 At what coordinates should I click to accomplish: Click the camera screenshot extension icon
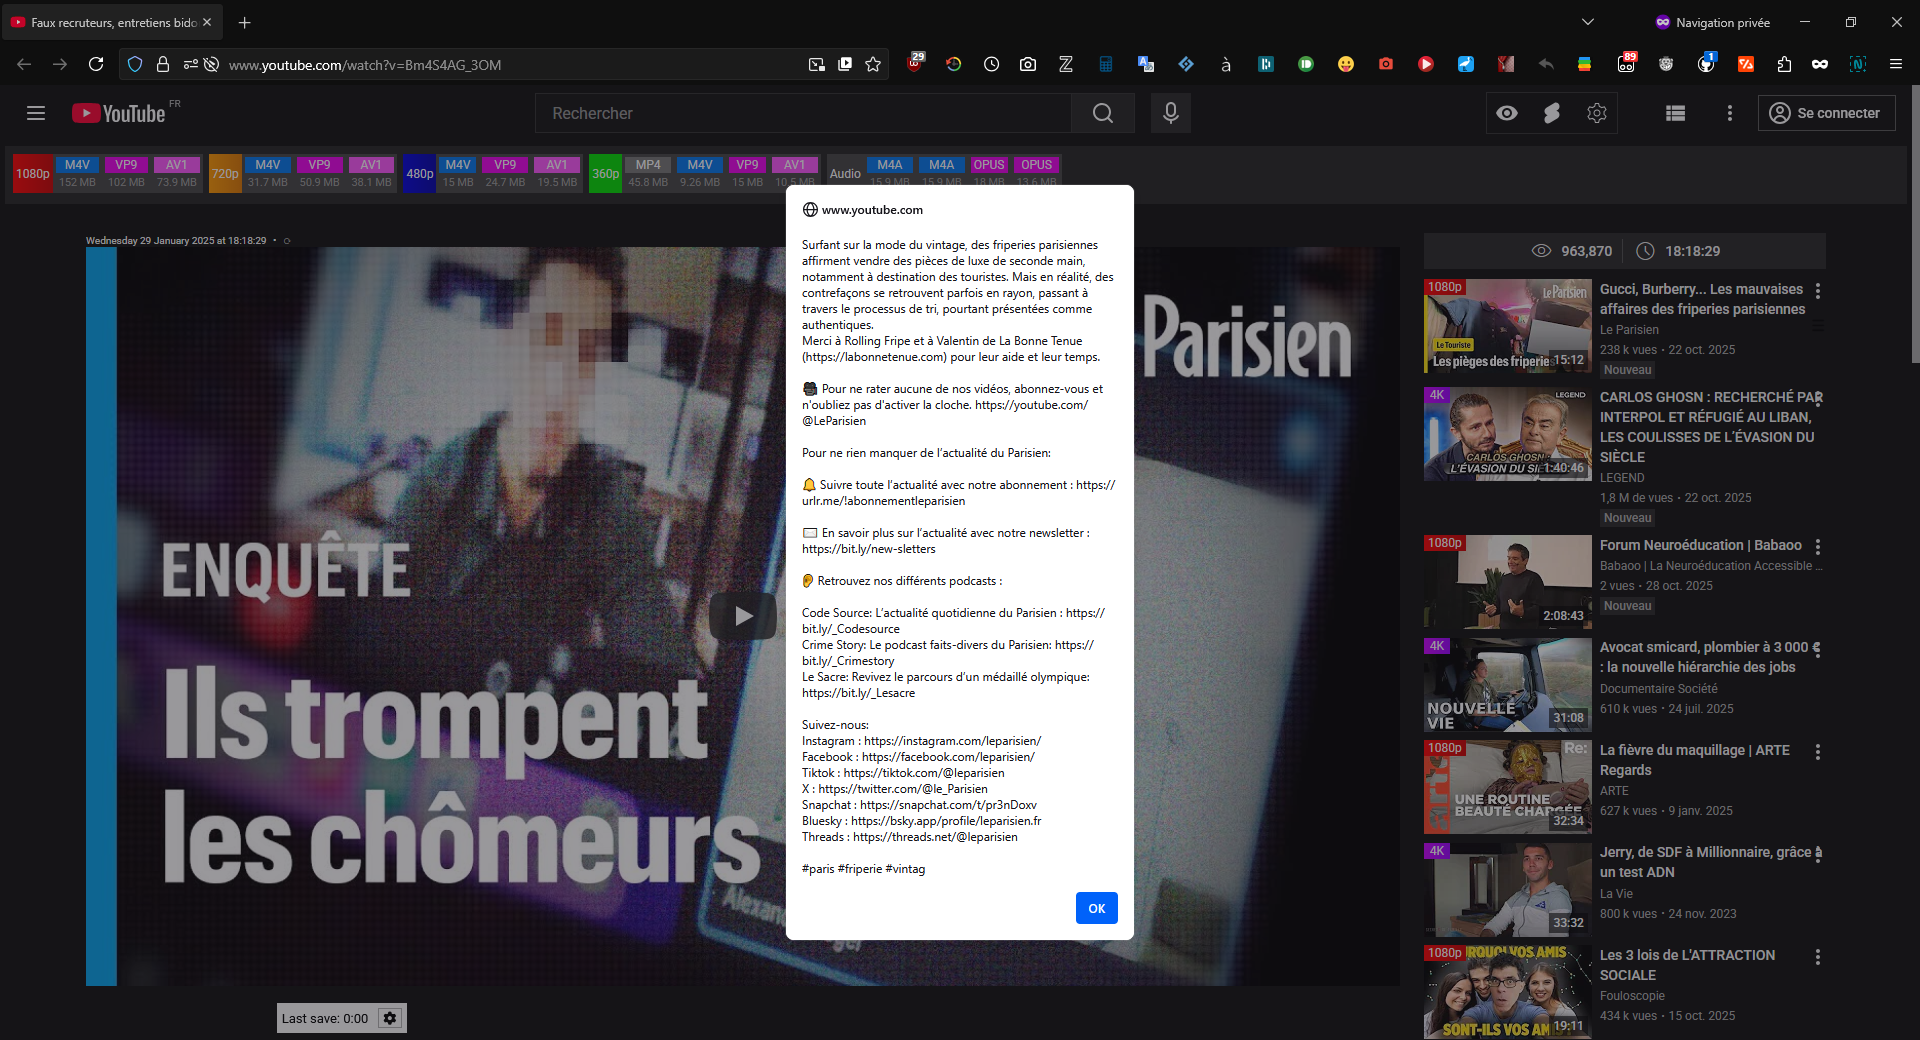tap(1027, 64)
